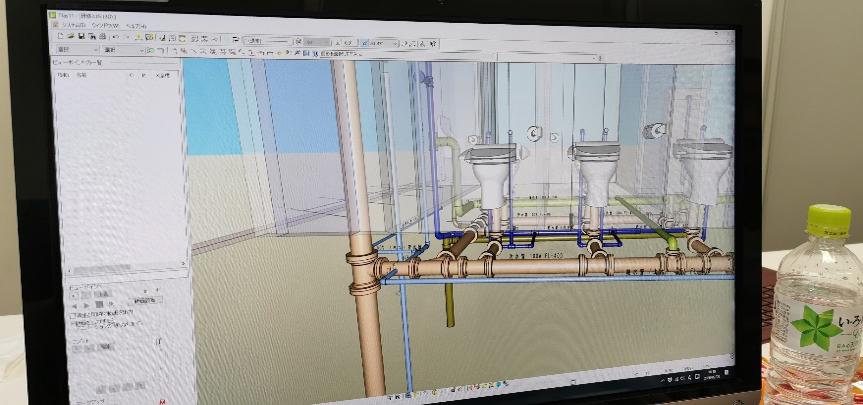Print the drawing with the printer icon
Viewport: 863px width, 405px height.
[x=102, y=37]
